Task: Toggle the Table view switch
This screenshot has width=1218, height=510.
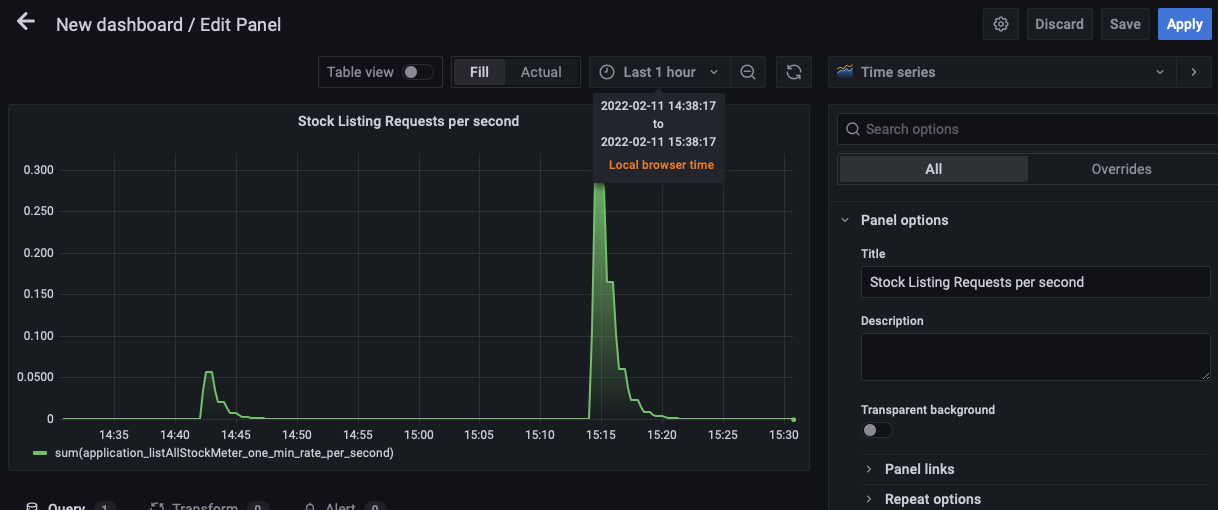Action: click(x=418, y=72)
